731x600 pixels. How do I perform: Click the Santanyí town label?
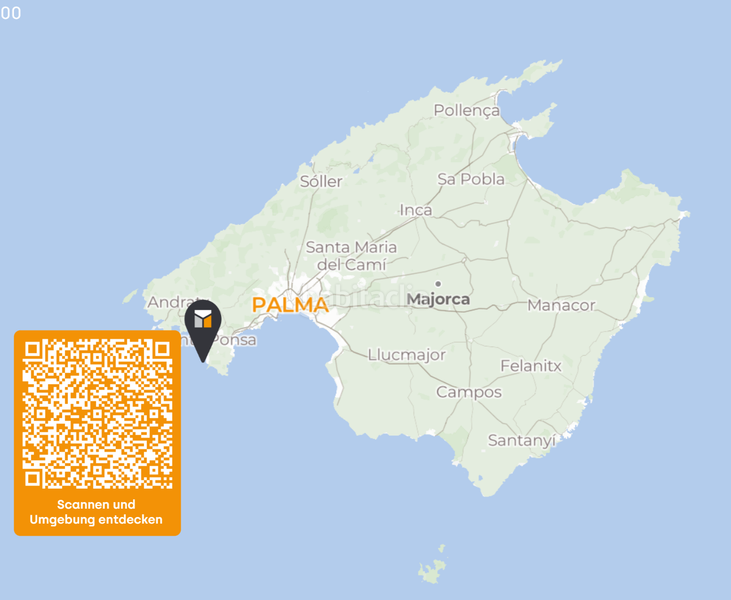[522, 441]
